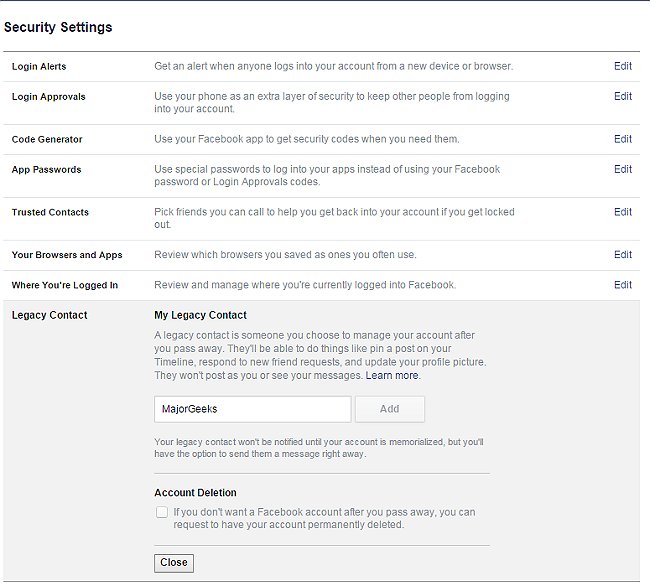Enable the account deletion checkbox

click(x=162, y=512)
